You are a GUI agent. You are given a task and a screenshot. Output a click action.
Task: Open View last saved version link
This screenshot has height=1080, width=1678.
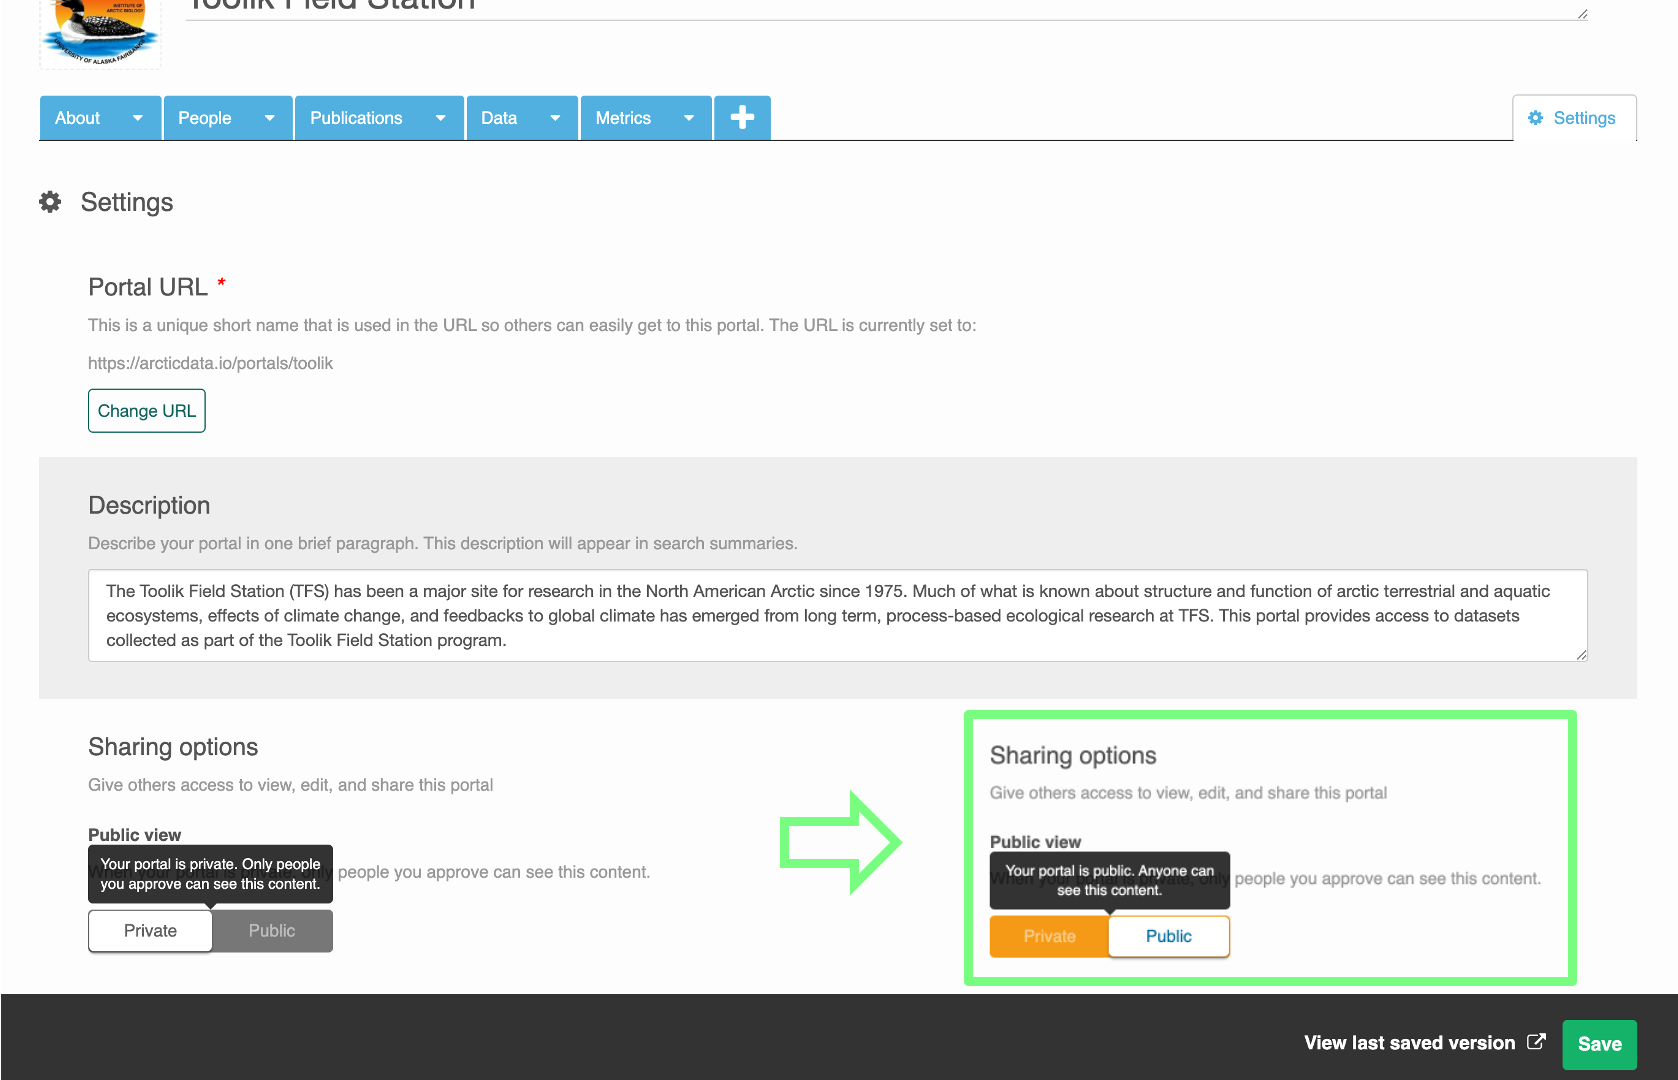1410,1043
